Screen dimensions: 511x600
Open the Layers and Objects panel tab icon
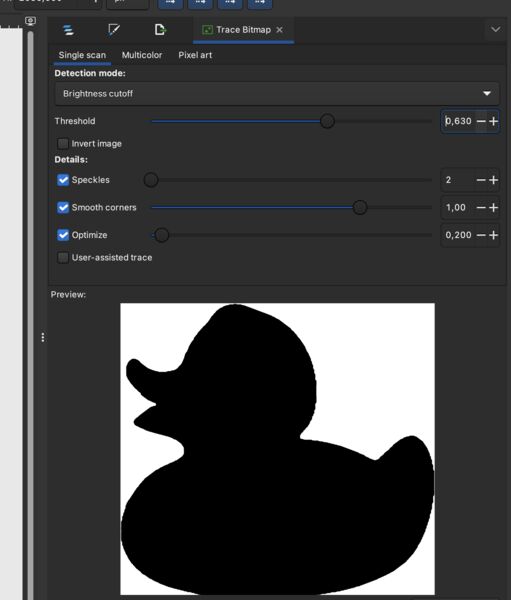click(68, 30)
